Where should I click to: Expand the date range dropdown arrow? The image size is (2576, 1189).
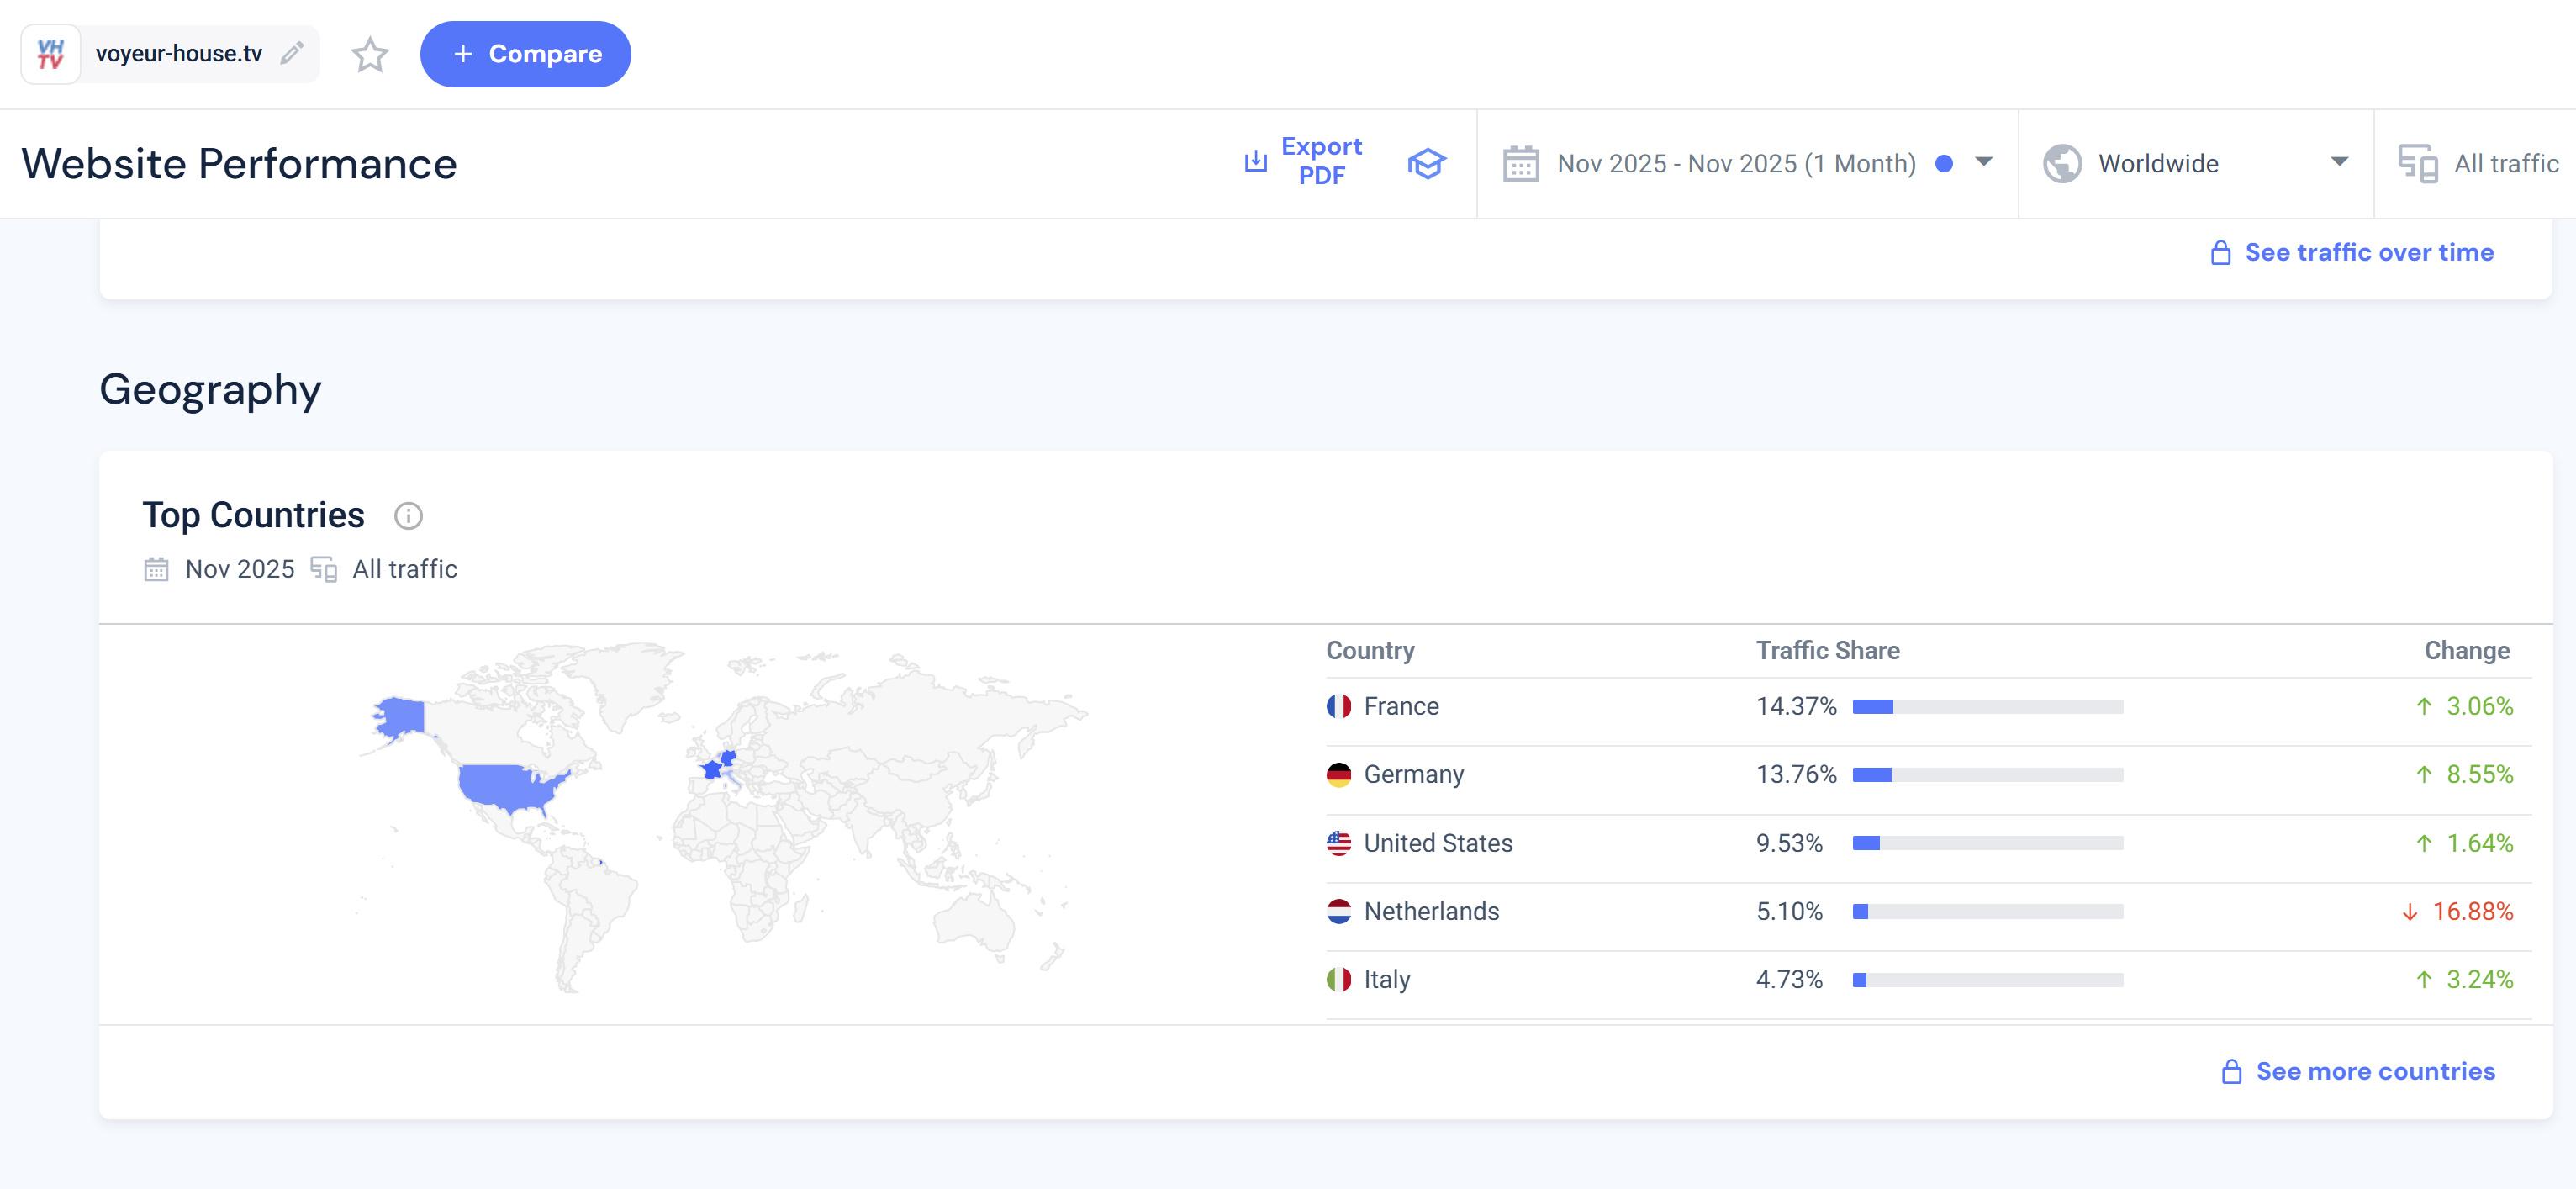coord(1984,162)
